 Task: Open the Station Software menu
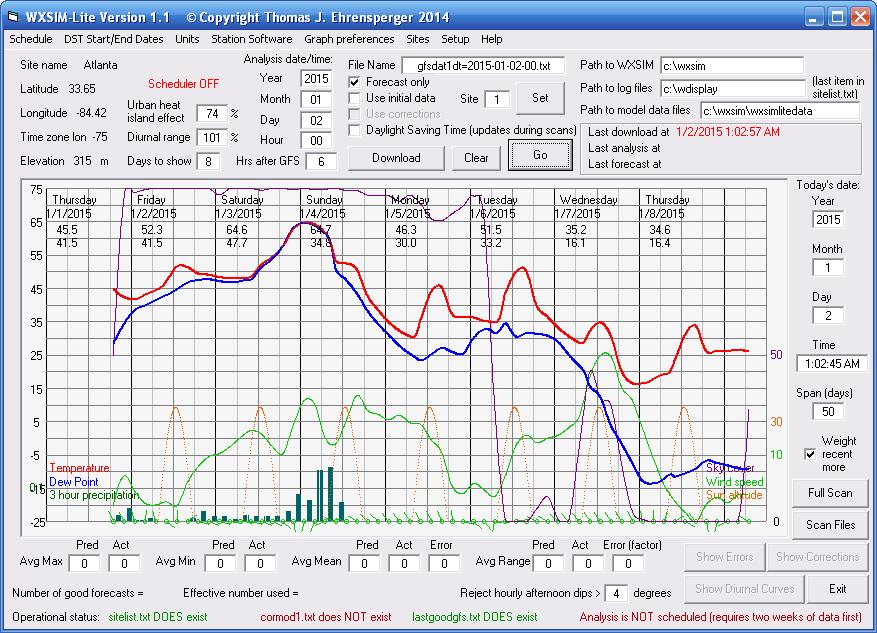pos(251,39)
